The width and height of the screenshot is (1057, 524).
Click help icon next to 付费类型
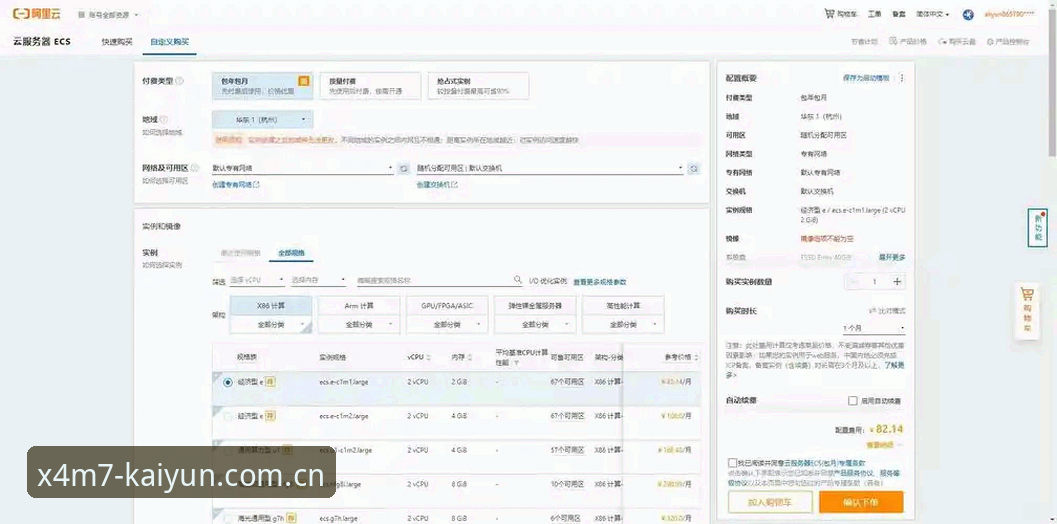pyautogui.click(x=179, y=80)
